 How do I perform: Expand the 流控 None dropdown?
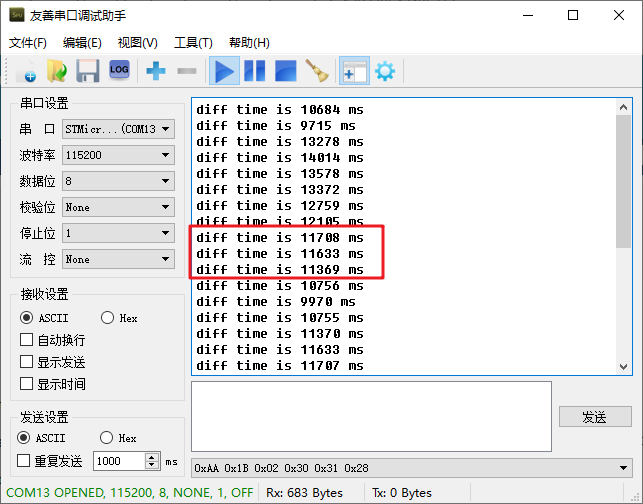point(119,259)
